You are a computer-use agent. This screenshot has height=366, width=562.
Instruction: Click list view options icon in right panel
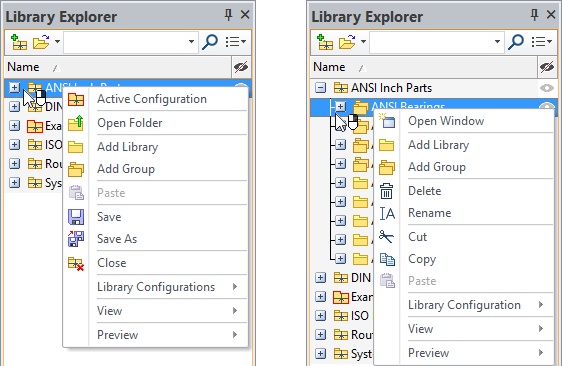pos(542,42)
